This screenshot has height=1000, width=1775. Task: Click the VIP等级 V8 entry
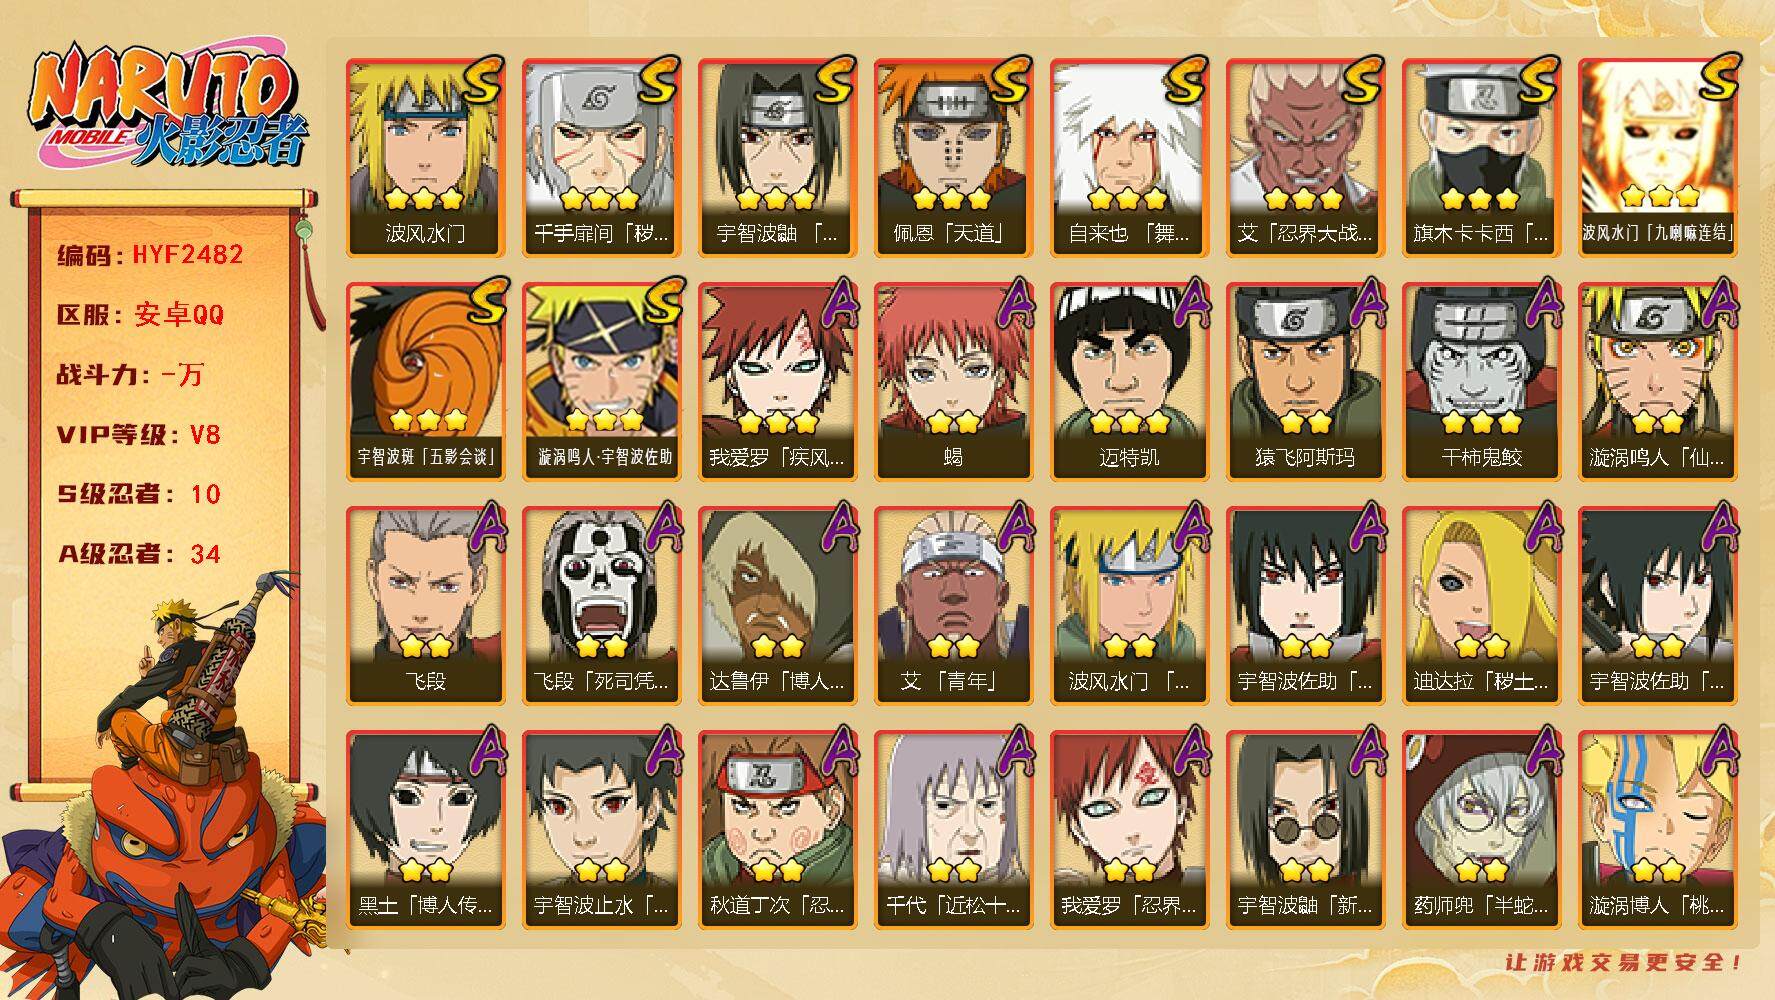[138, 435]
